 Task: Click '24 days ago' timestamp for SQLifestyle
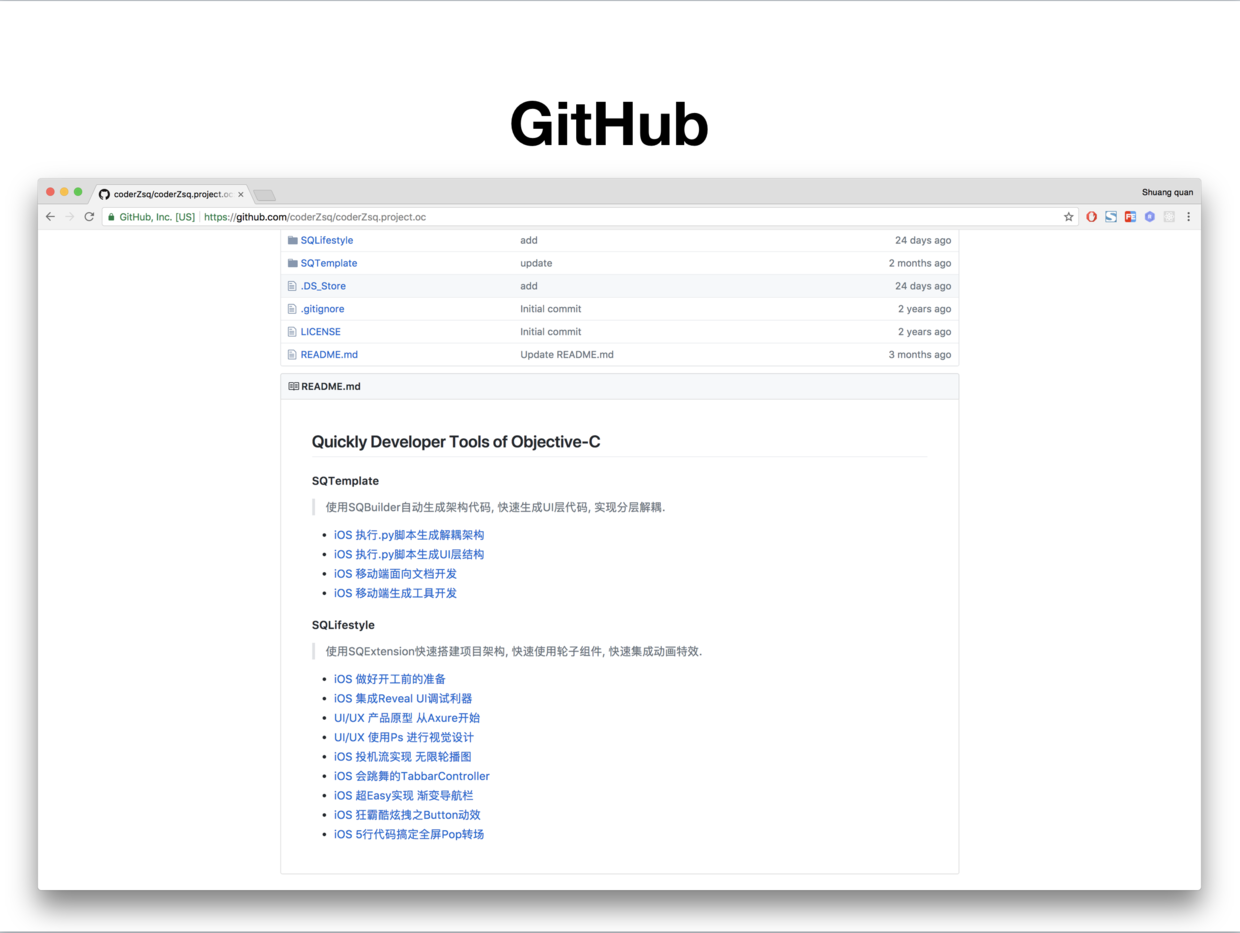pyautogui.click(x=923, y=240)
